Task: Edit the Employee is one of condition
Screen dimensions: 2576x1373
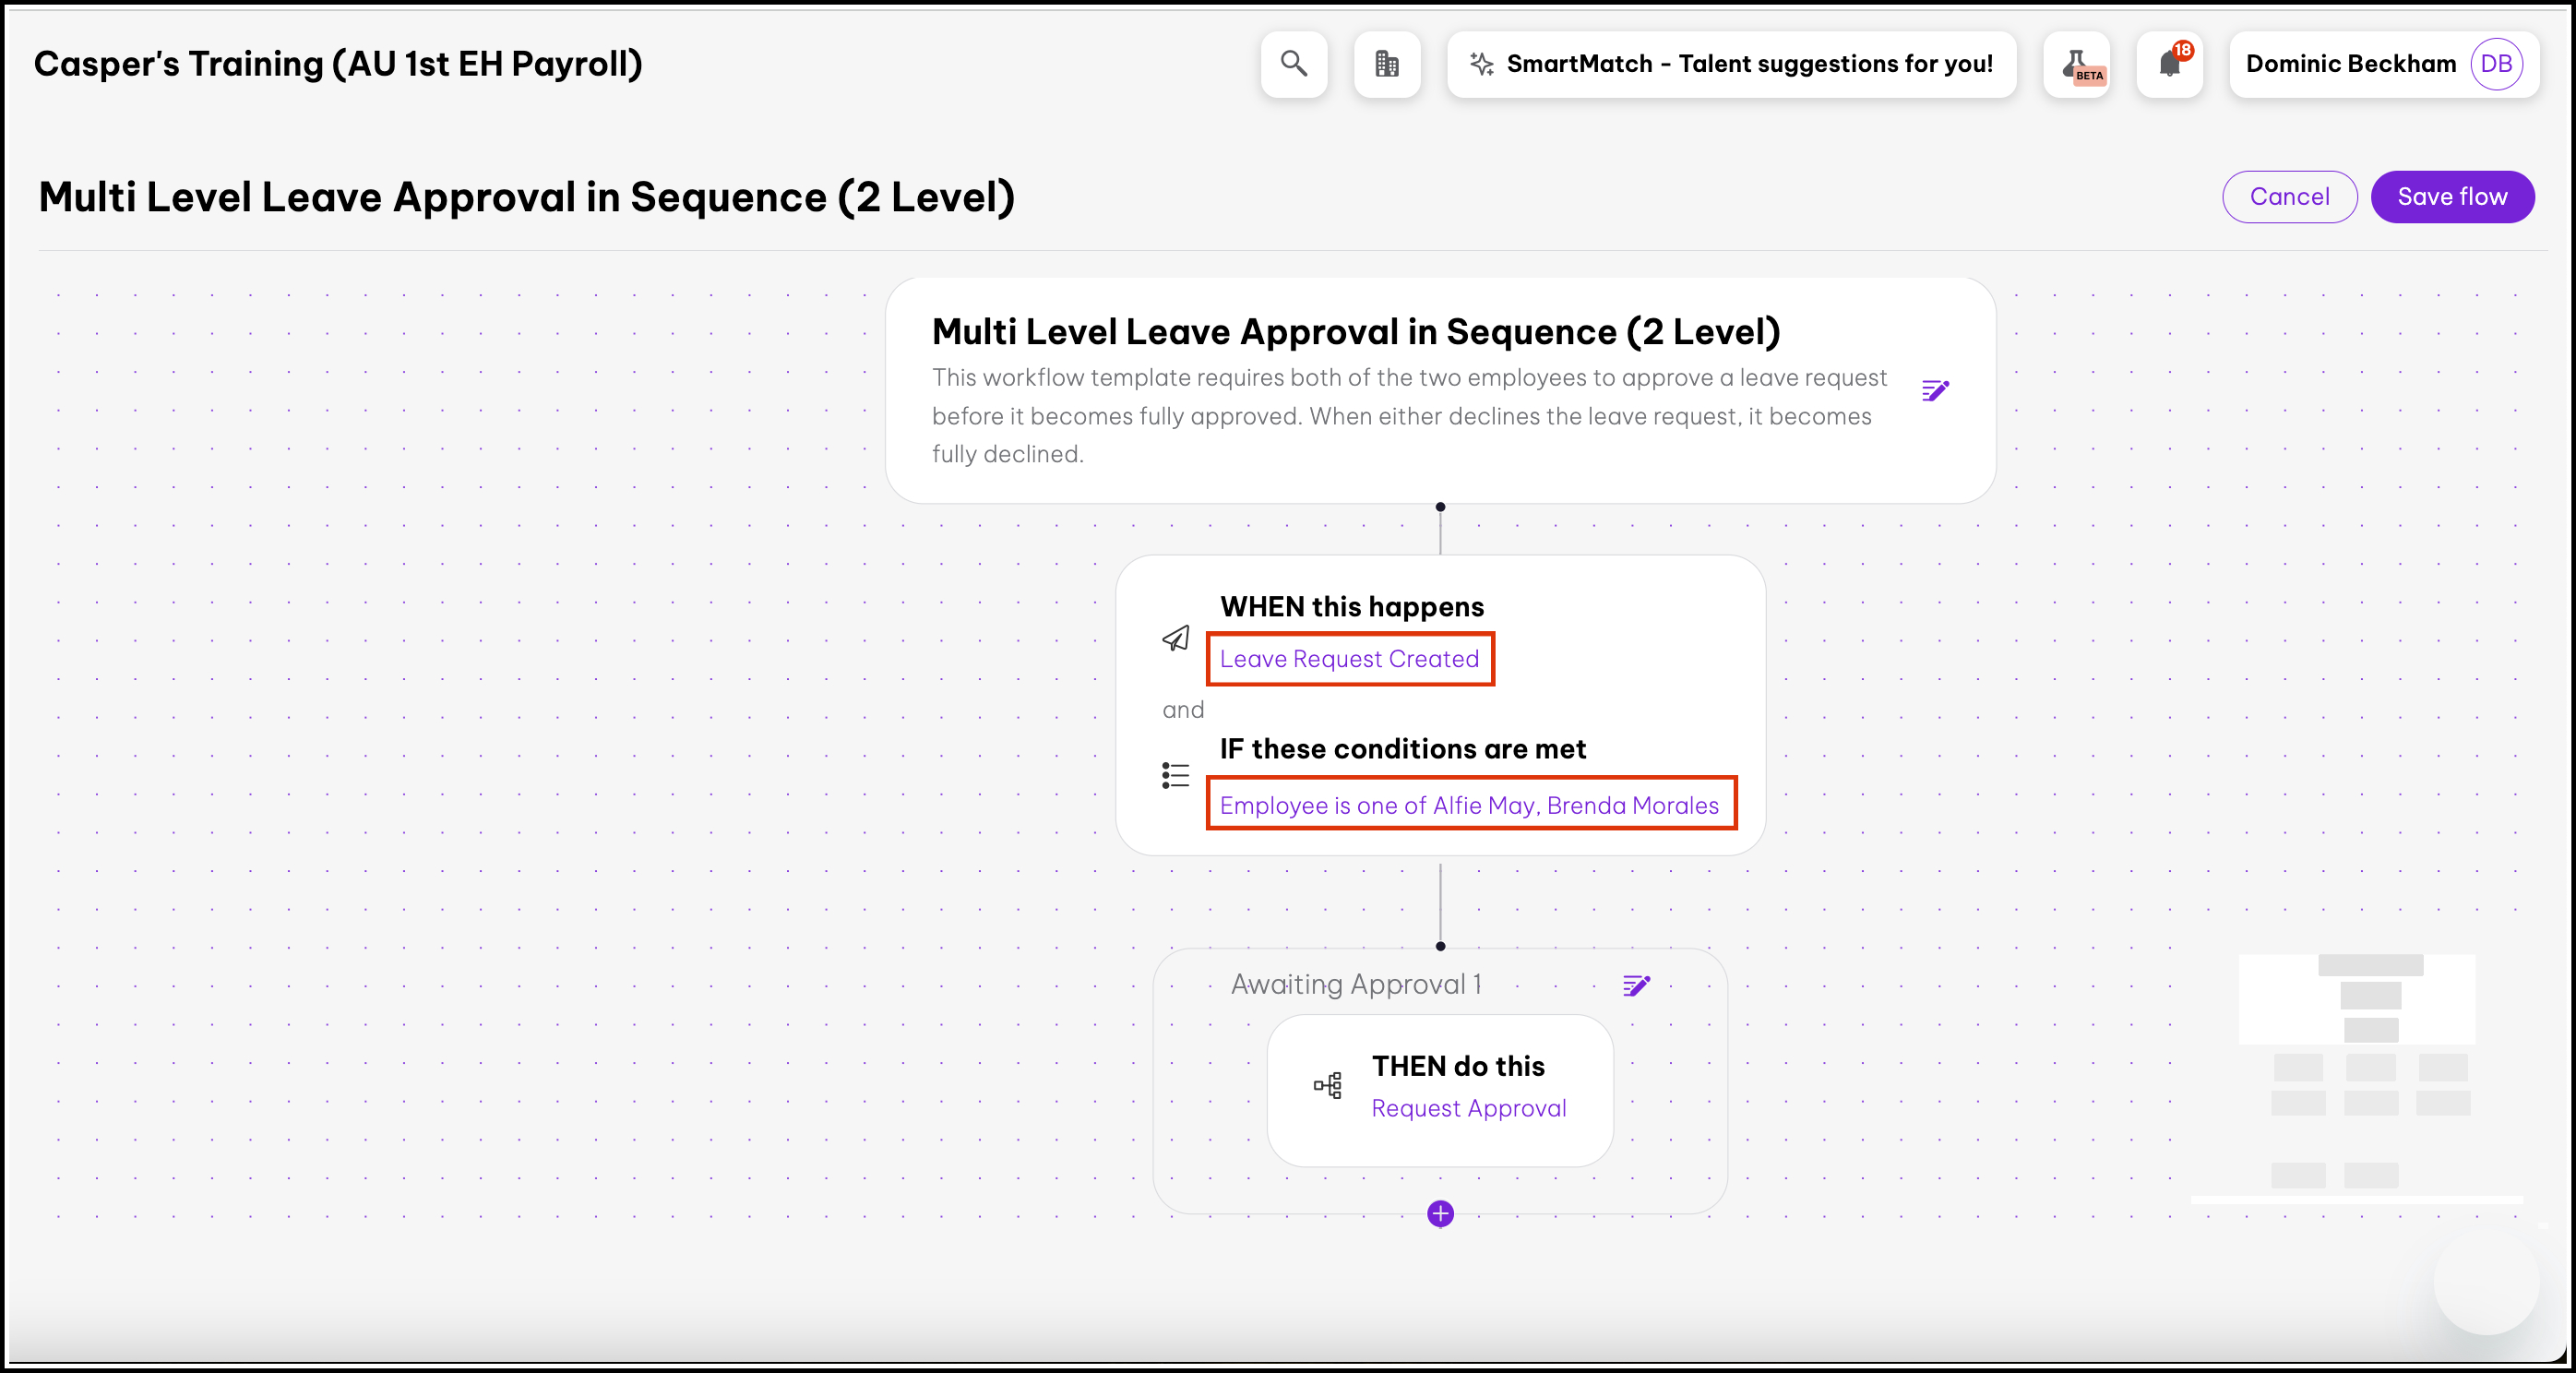Action: [1469, 805]
